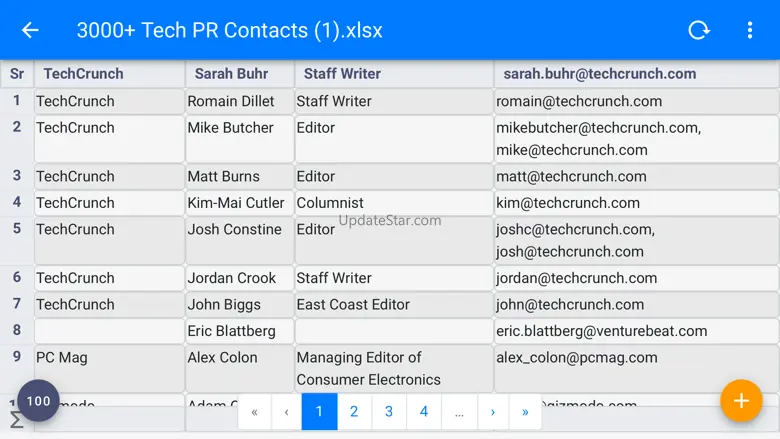The width and height of the screenshot is (780, 439).
Task: Select TechCrunch cell in John Biggs row
Action: click(109, 304)
